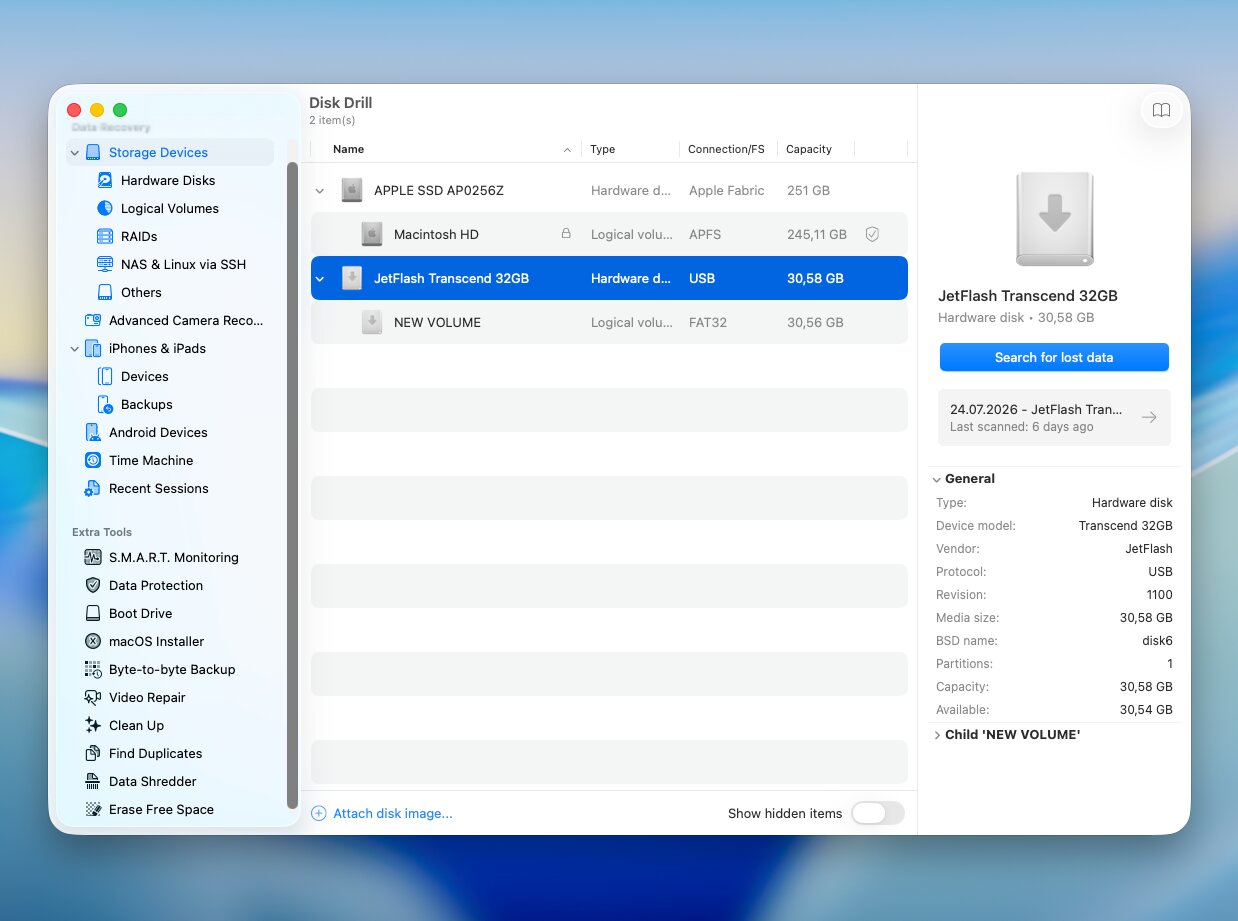Select Logical Volumes sidebar icon
The image size is (1238, 921).
(105, 208)
